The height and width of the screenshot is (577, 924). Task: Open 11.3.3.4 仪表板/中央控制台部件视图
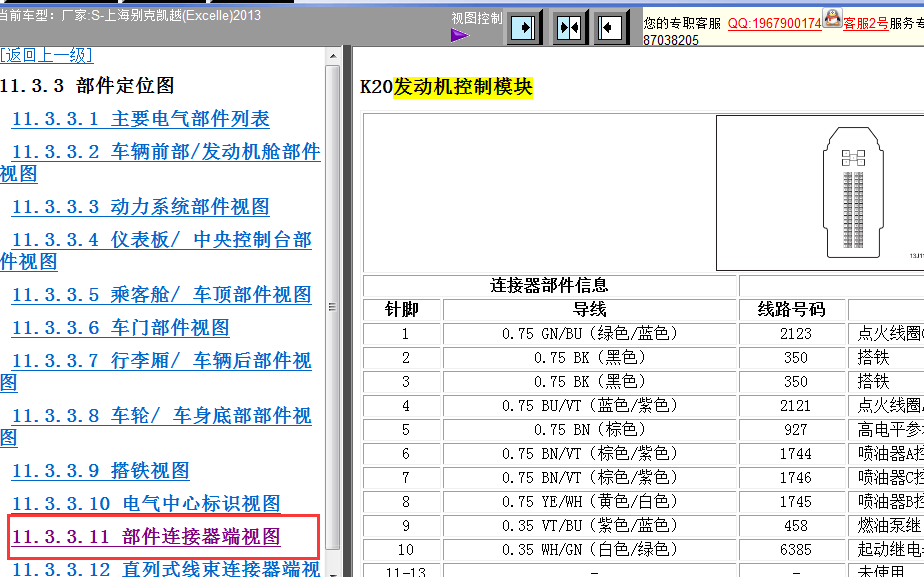(x=156, y=250)
